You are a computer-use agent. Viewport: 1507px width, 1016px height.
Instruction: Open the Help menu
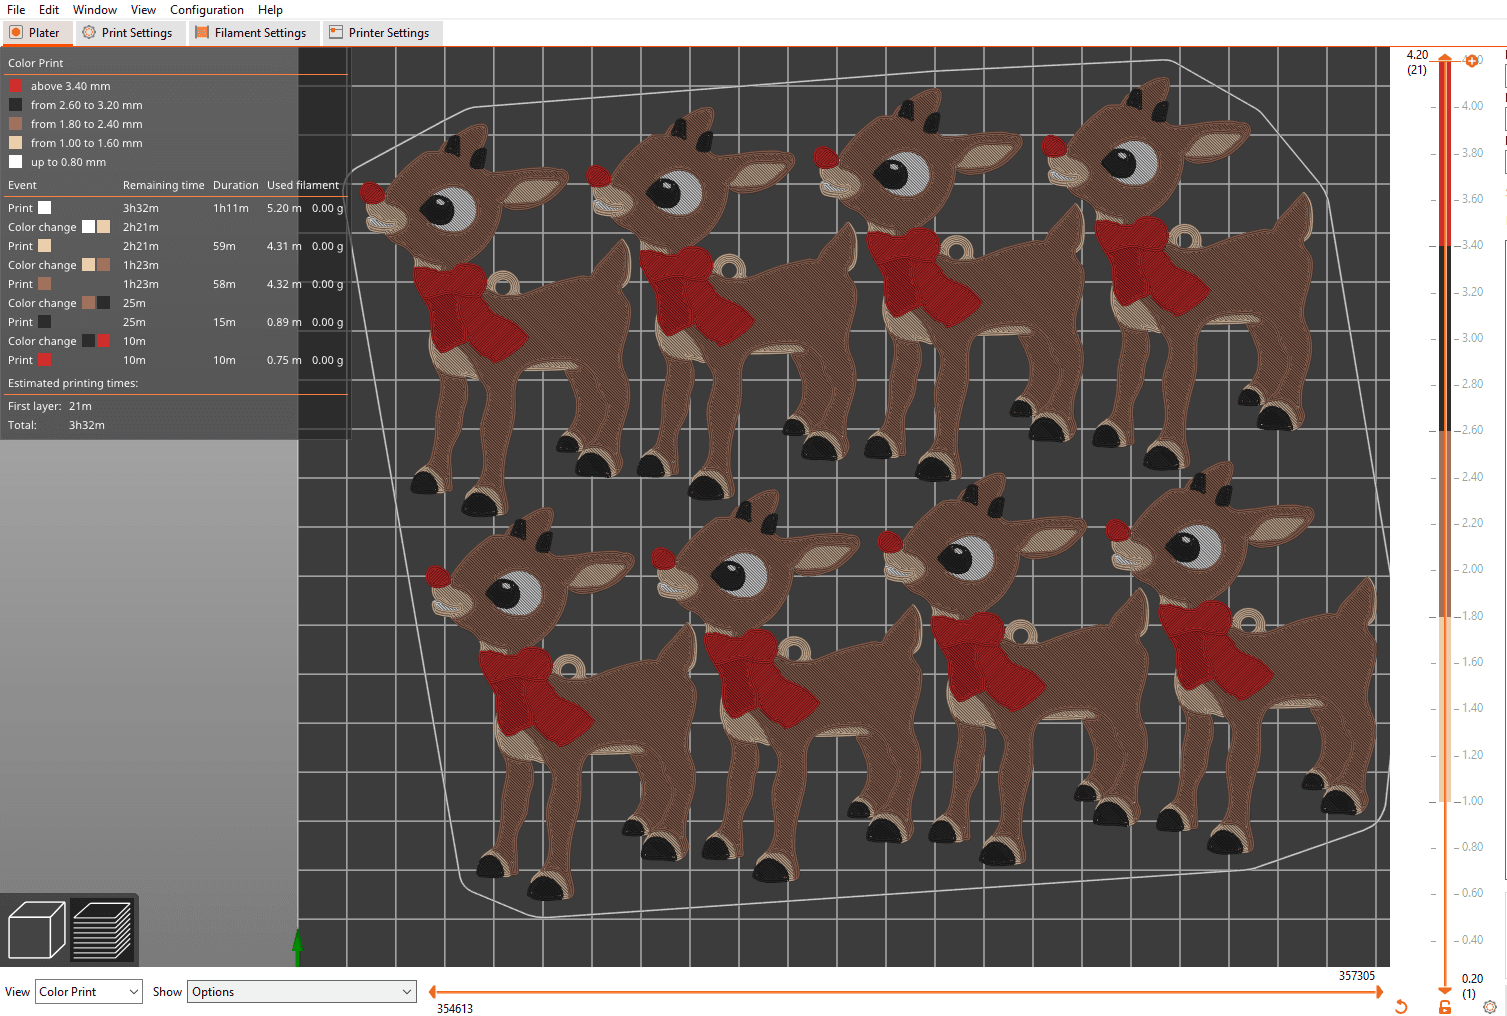point(270,9)
